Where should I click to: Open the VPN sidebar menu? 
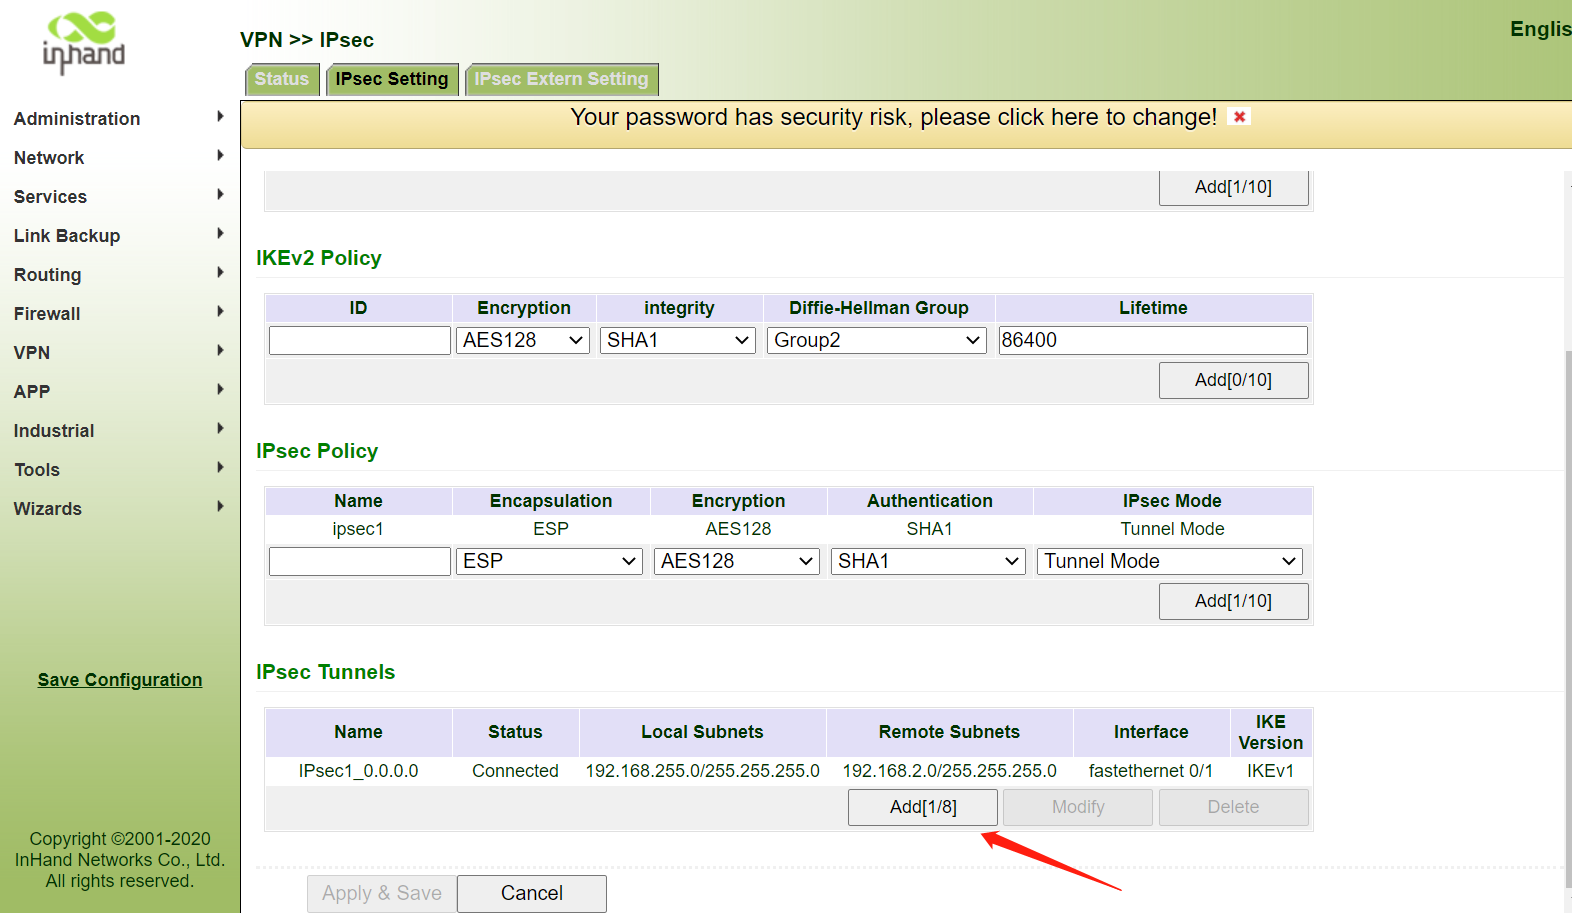click(x=32, y=353)
